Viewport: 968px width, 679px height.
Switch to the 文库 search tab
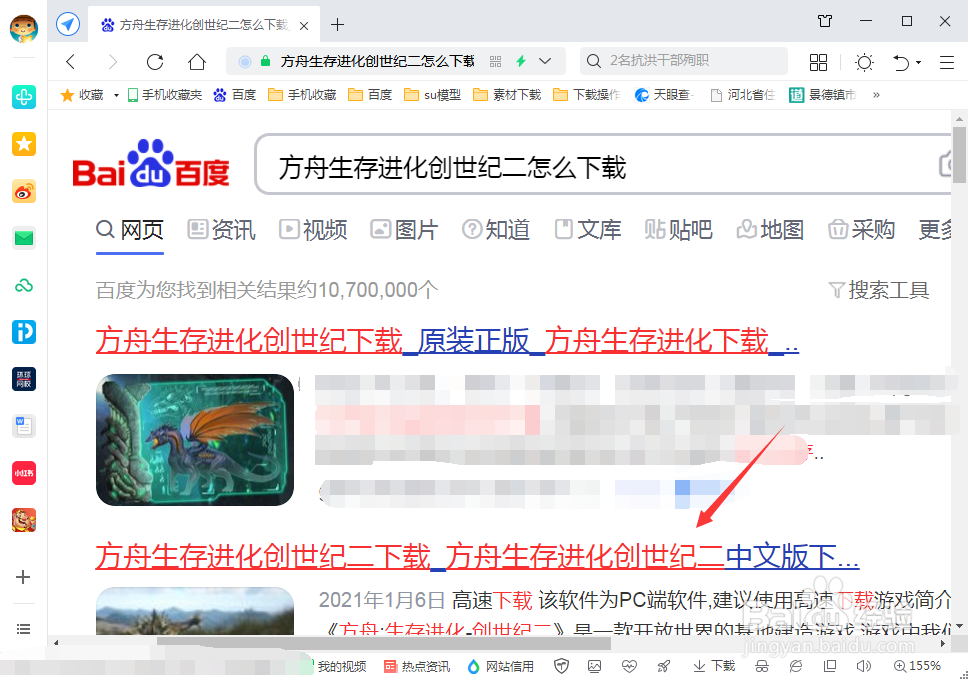coord(587,230)
